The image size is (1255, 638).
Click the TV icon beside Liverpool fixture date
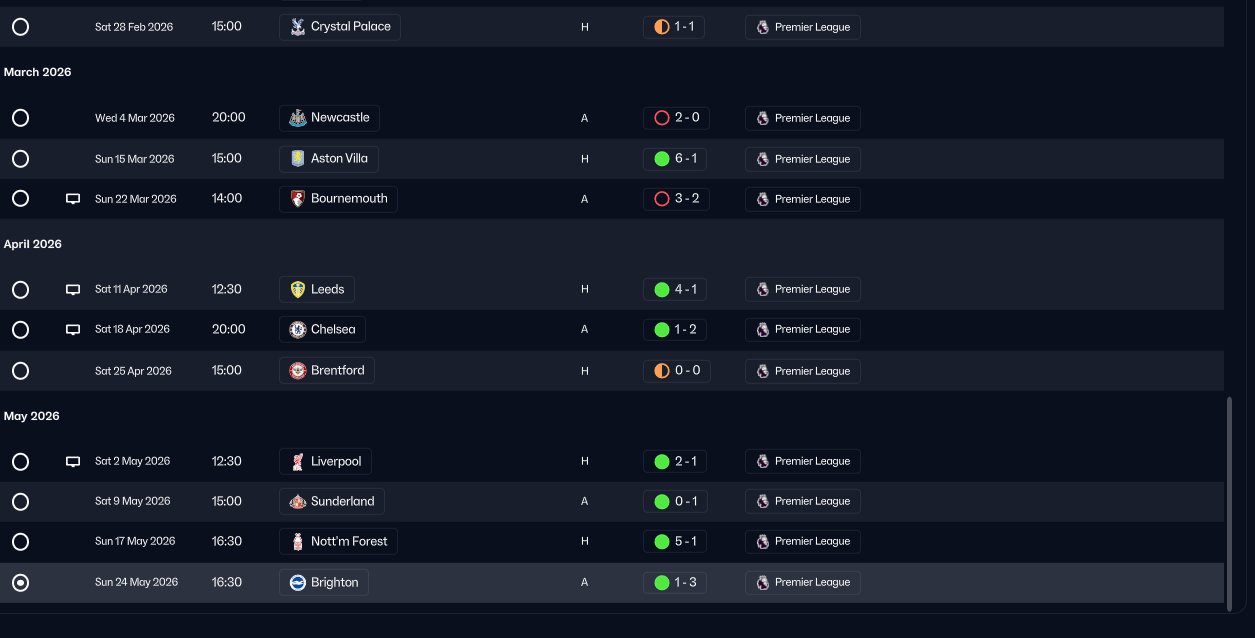tap(73, 462)
